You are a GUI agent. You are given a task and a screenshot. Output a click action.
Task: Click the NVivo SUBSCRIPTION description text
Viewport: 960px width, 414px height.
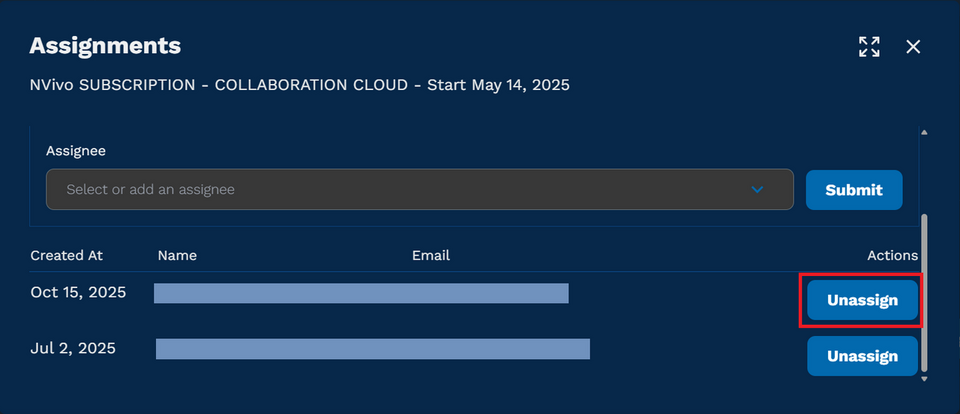tap(300, 85)
